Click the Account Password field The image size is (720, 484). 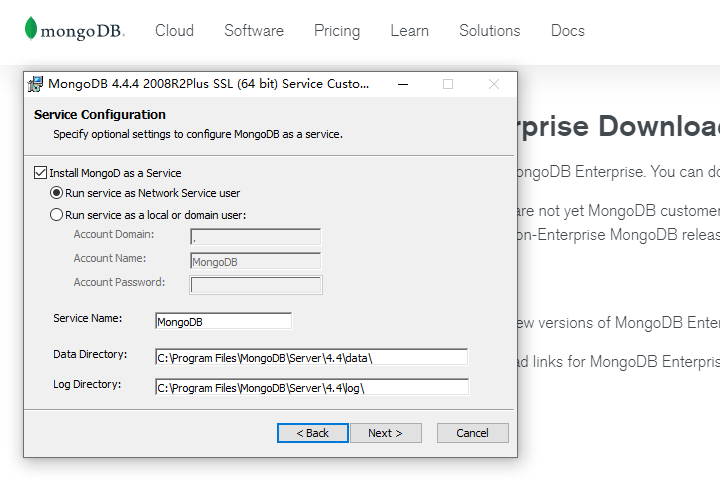click(x=256, y=285)
